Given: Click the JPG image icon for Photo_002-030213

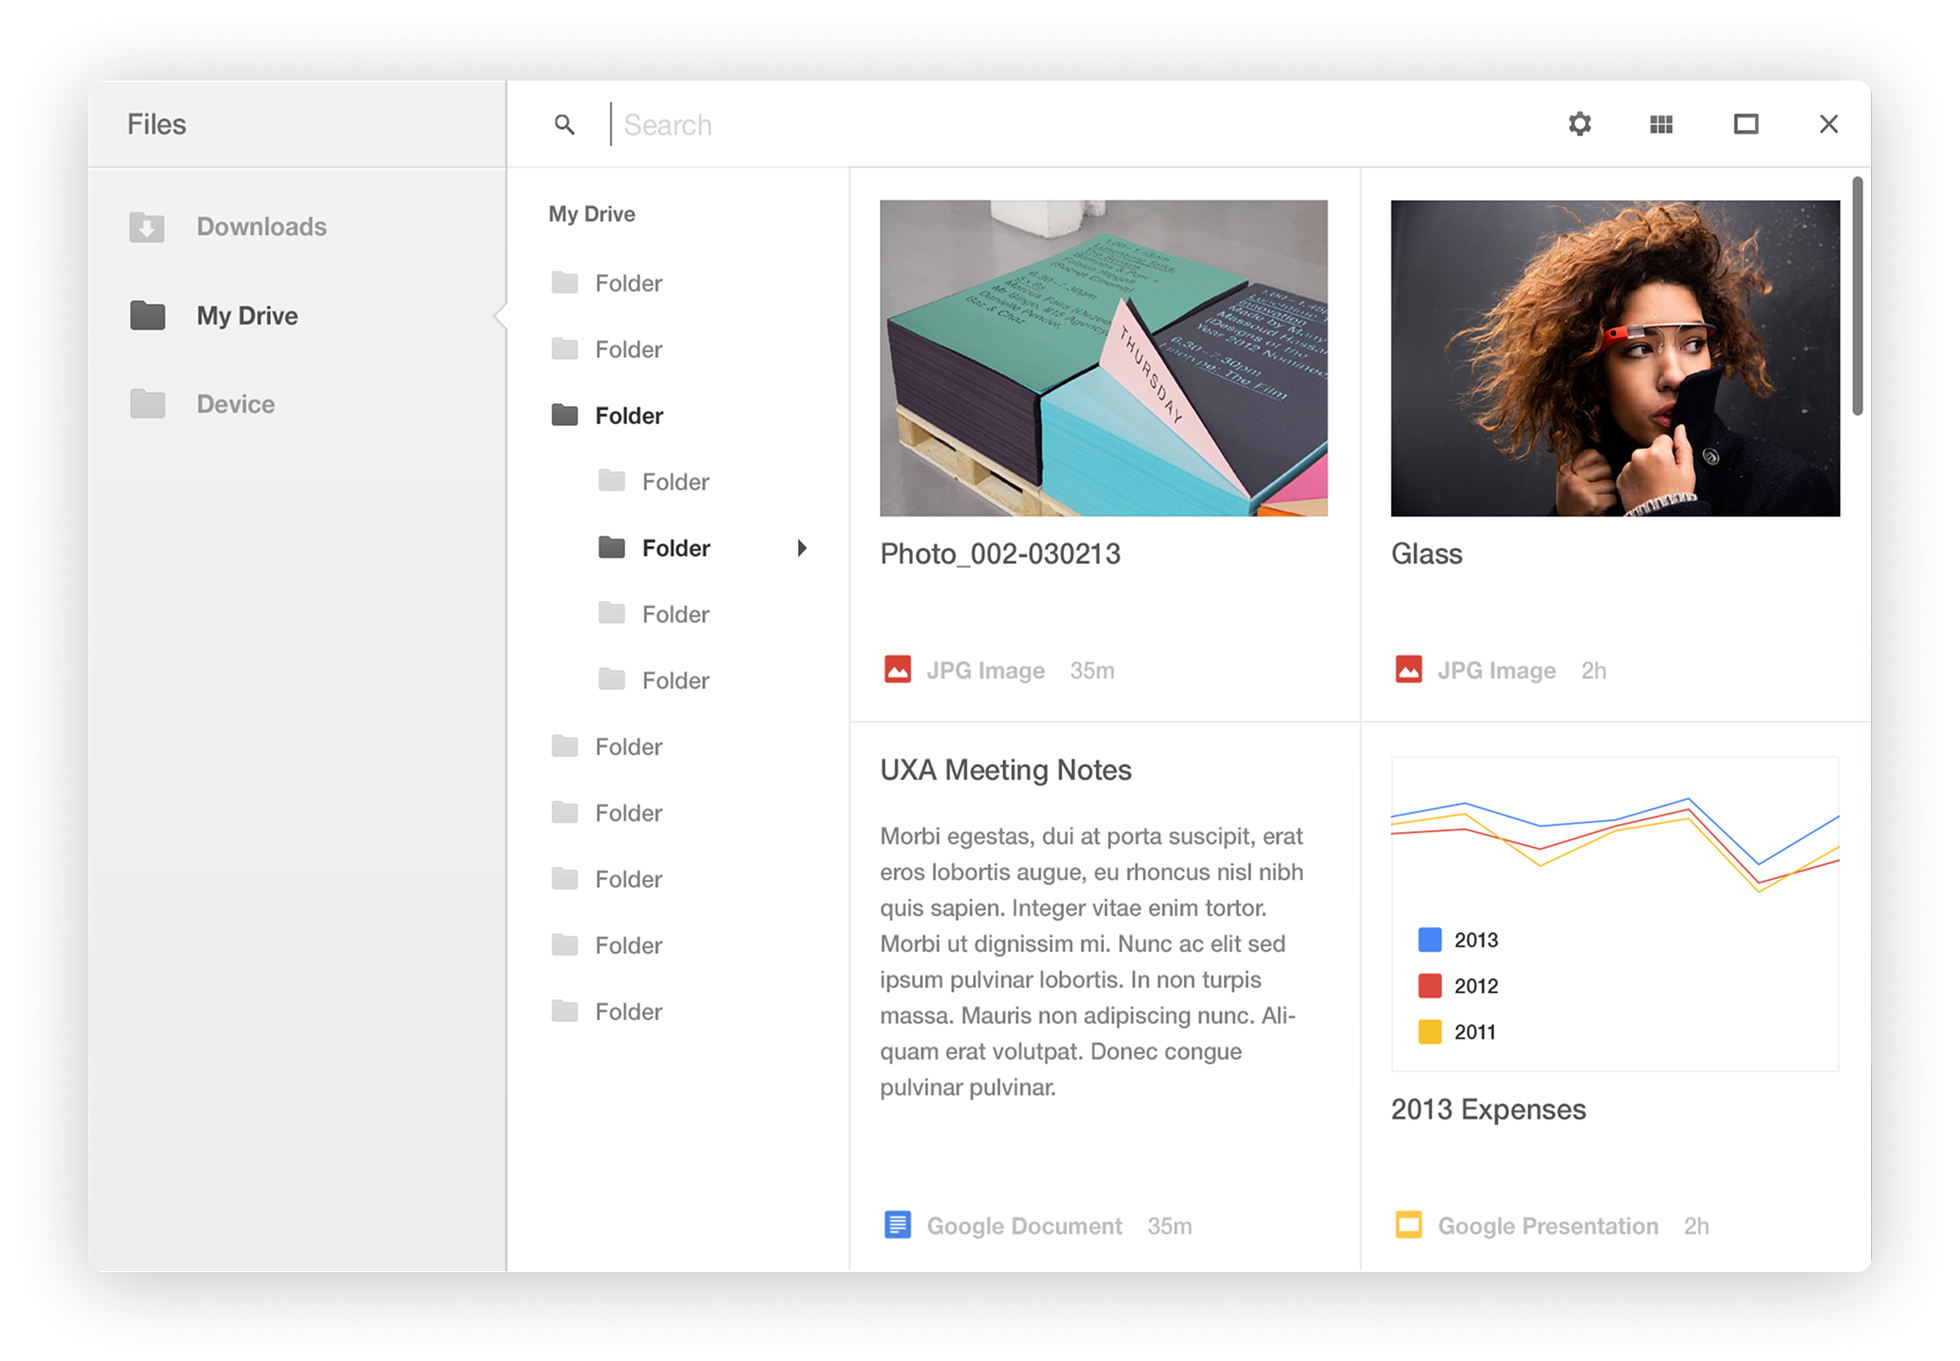Looking at the screenshot, I should point(898,669).
